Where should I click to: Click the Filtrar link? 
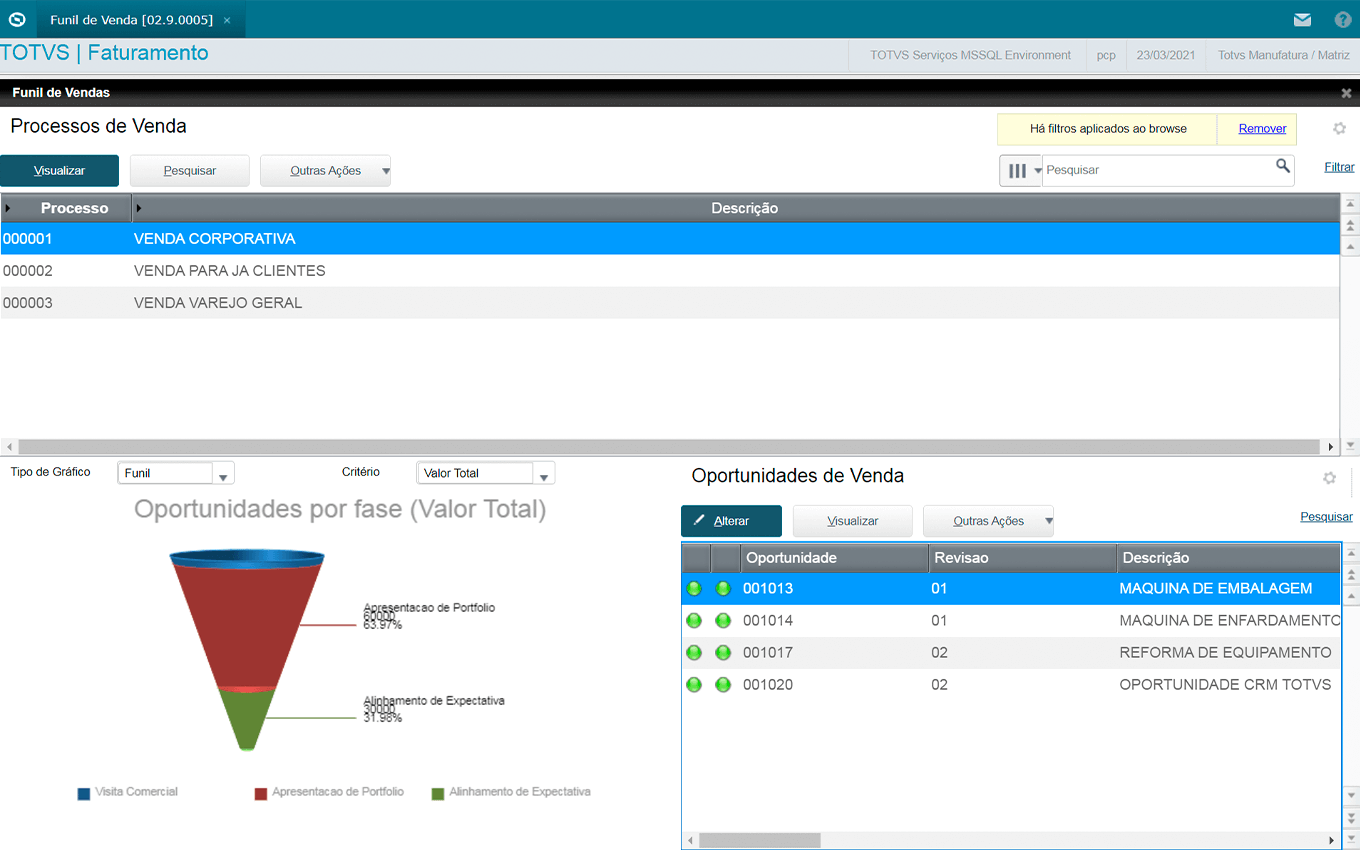(1339, 168)
